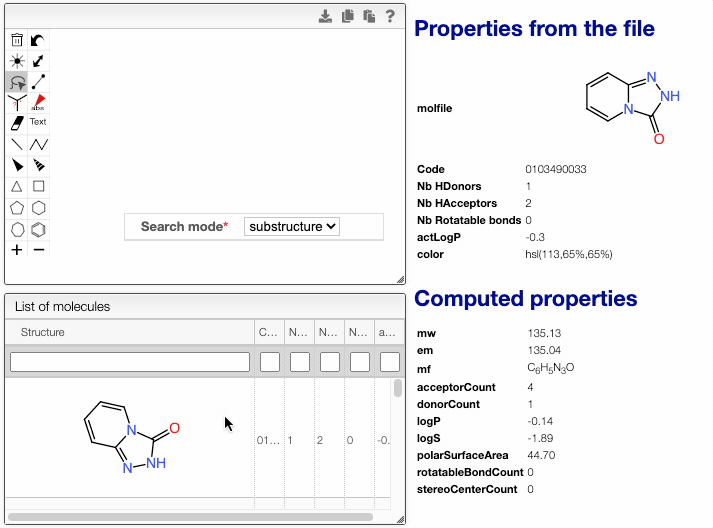
Task: Click the logP value -0.14
Action: (540, 422)
